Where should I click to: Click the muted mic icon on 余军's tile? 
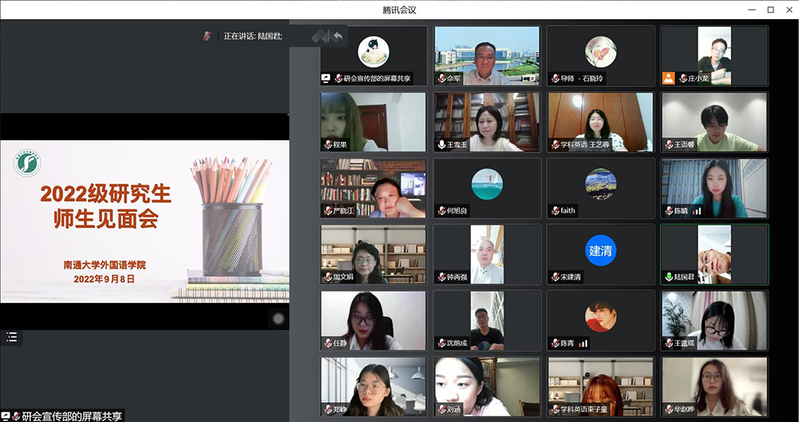[440, 78]
